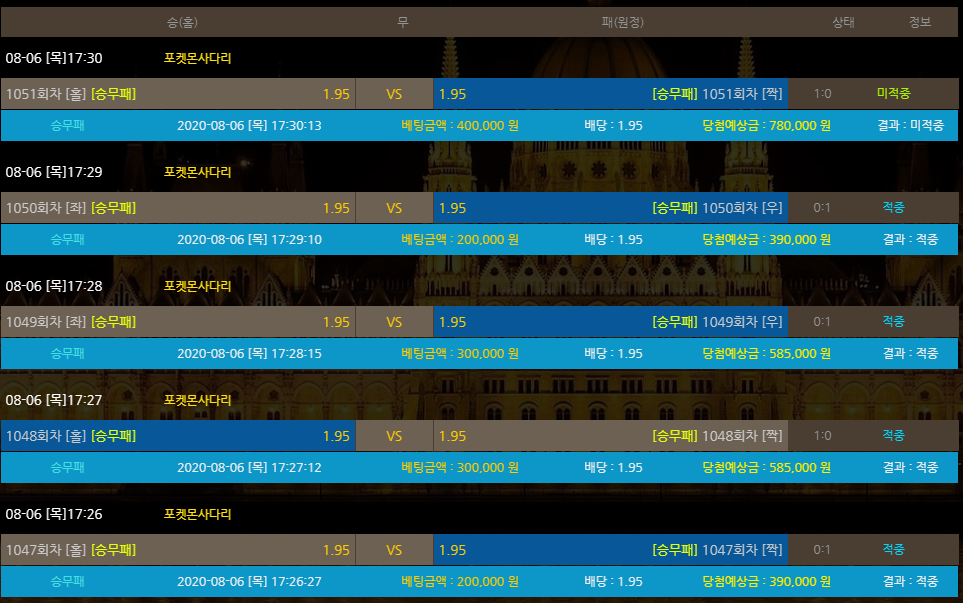Click the 당첨예상금 780,000 원 amount
The image size is (963, 603).
[x=766, y=126]
